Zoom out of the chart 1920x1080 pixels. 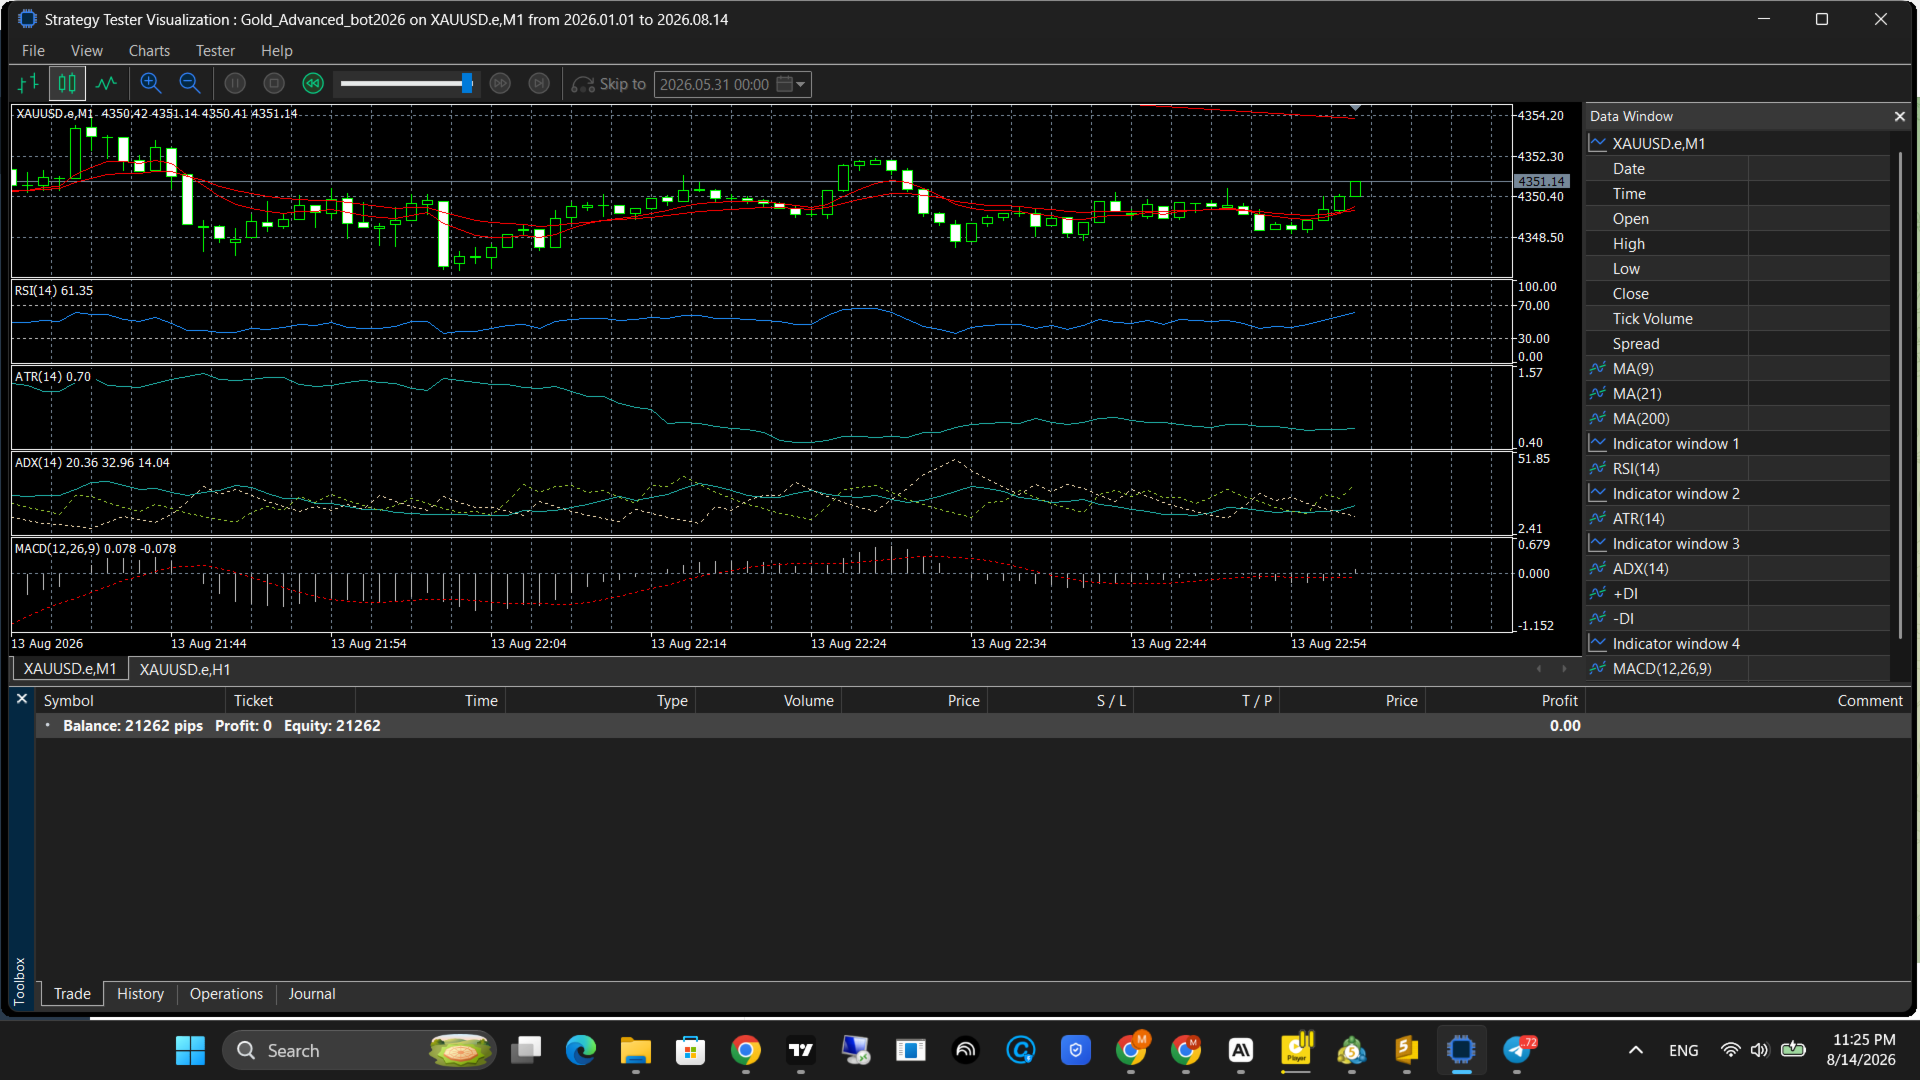pos(190,84)
